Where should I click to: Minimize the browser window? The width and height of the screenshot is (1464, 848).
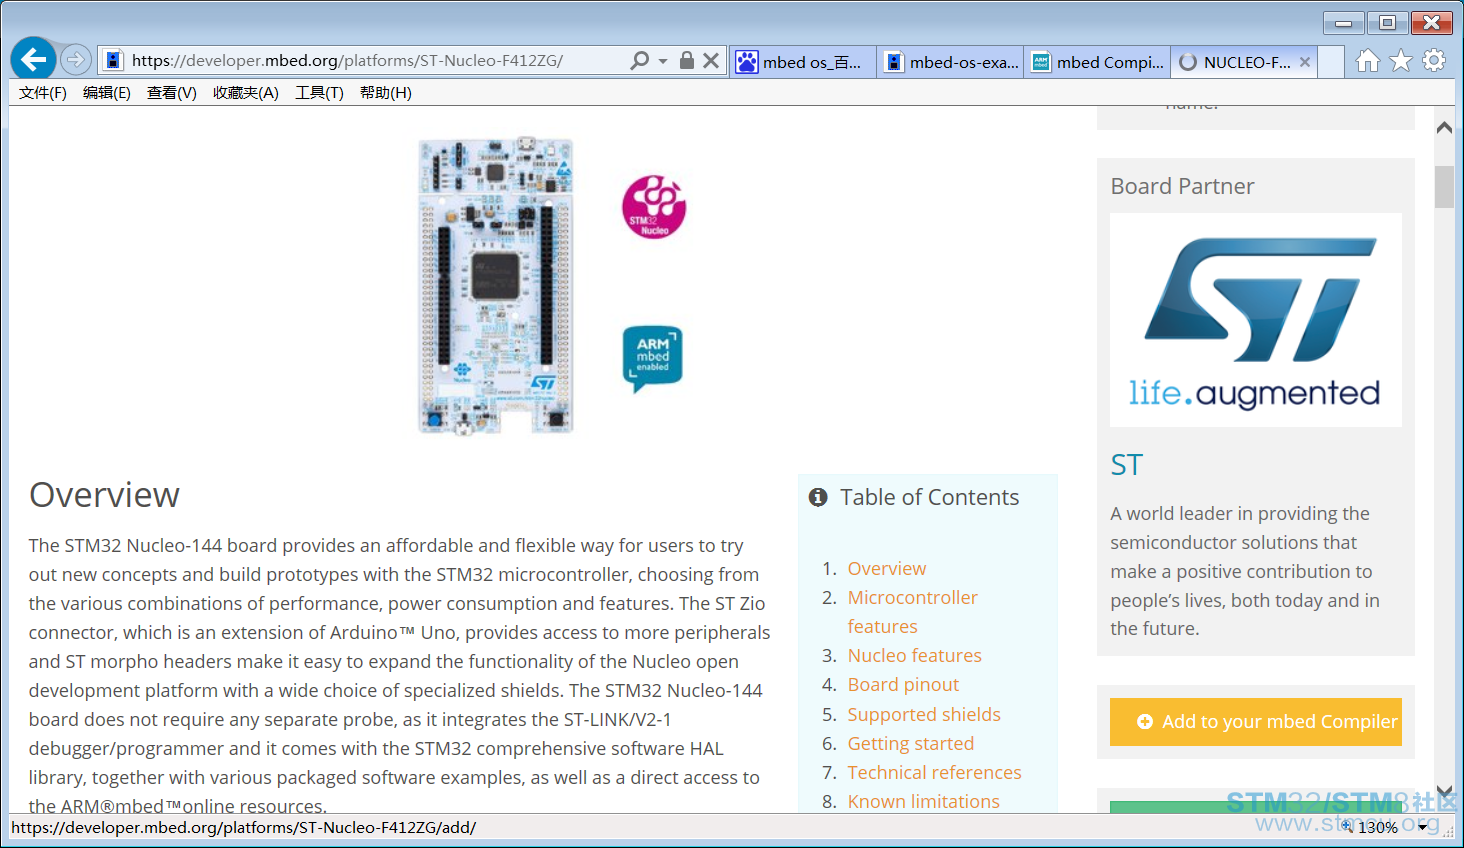click(x=1344, y=23)
